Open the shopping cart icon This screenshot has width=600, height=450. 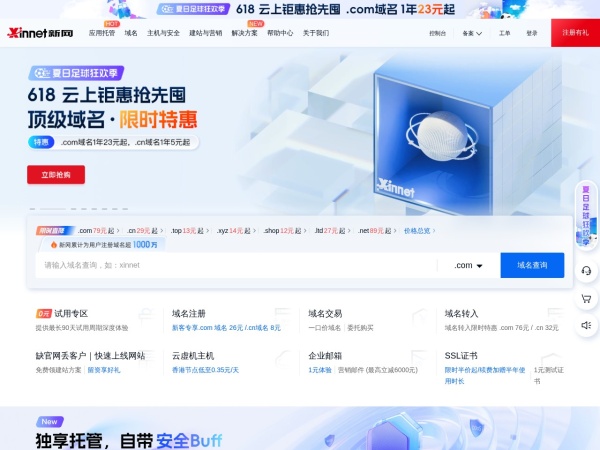(x=586, y=298)
